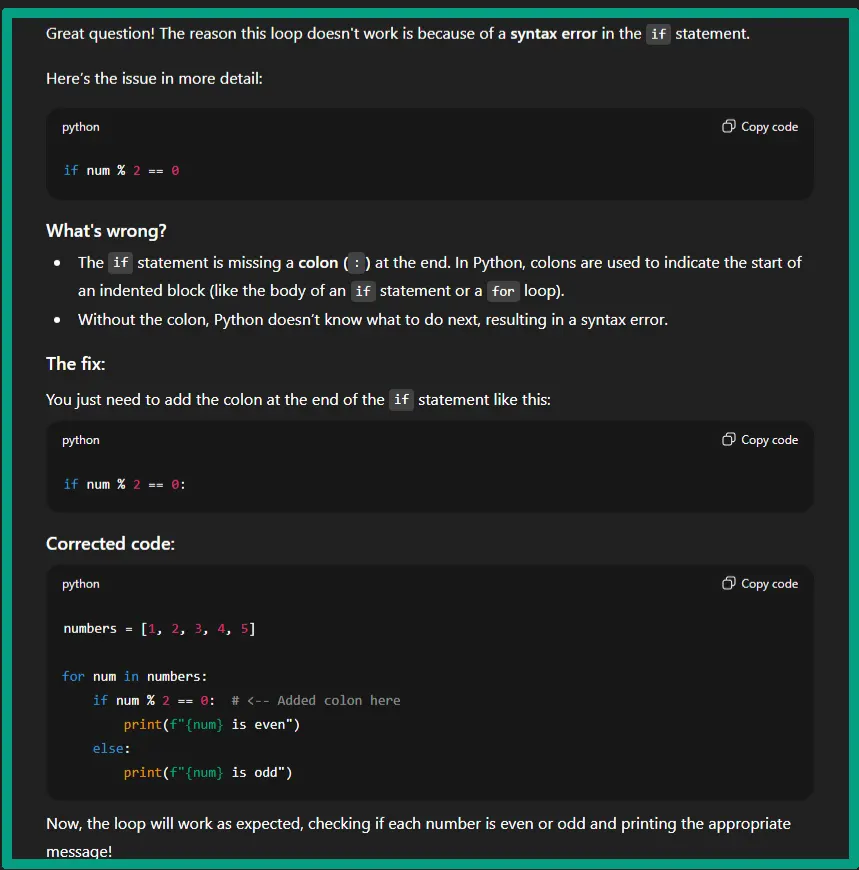Viewport: 859px width, 870px height.
Task: Click the 'What's wrong?' heading
Action: 106,230
